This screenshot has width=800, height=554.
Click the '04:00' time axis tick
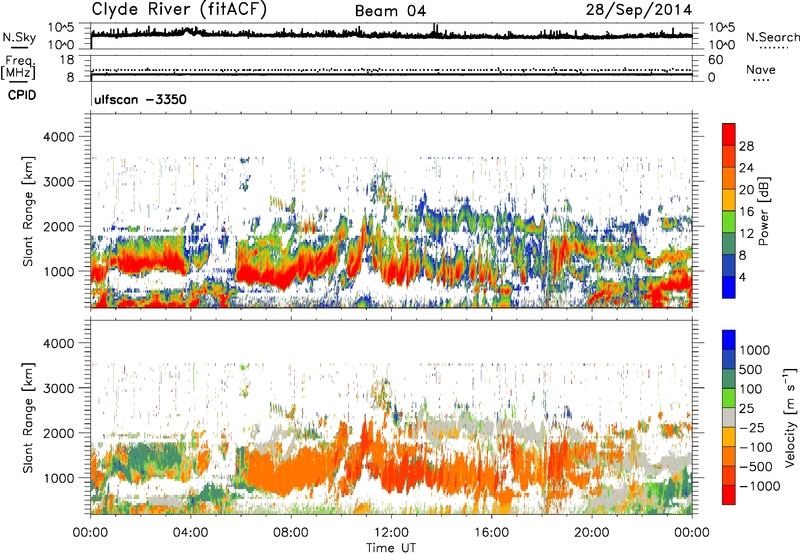coord(190,533)
